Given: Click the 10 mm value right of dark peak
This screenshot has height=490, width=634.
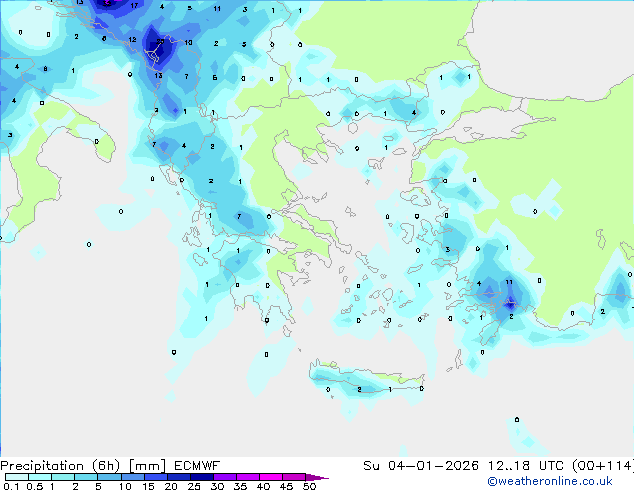Looking at the screenshot, I should pos(189,43).
